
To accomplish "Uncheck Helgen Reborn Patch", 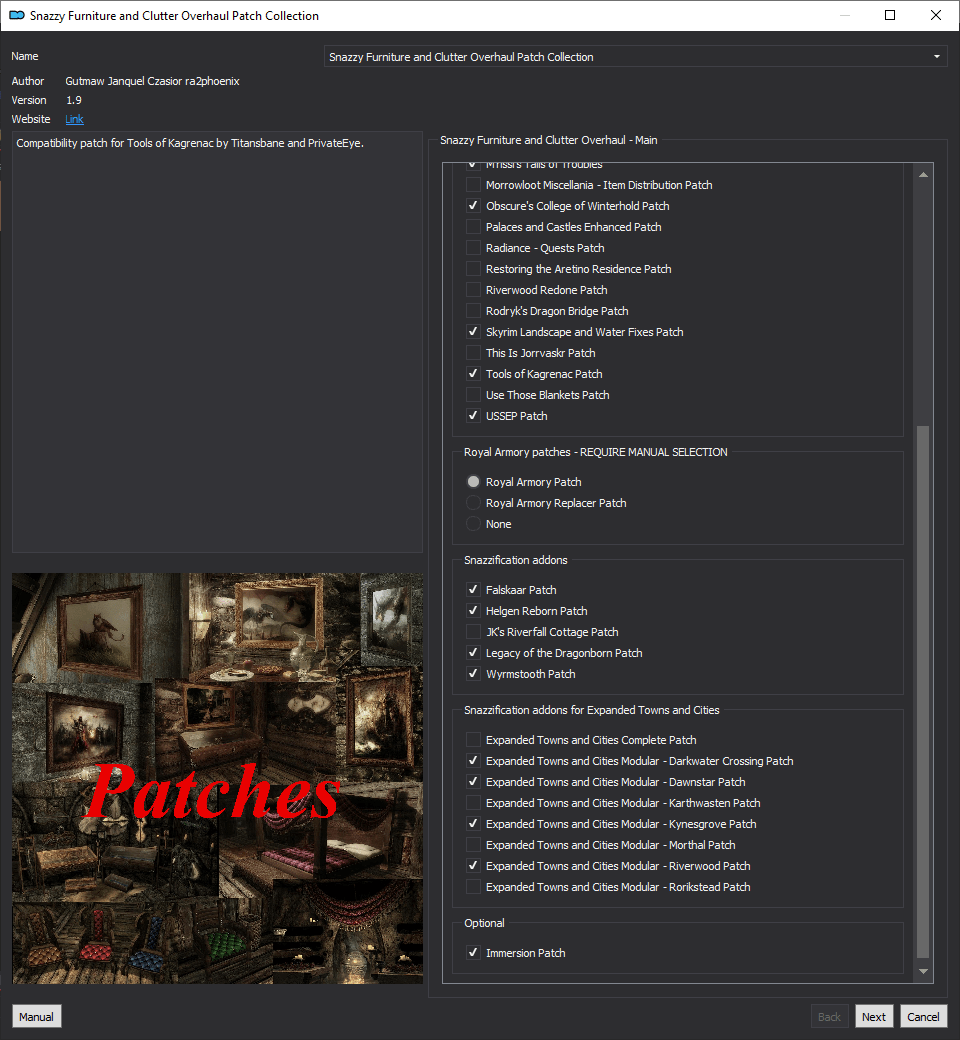I will click(473, 611).
